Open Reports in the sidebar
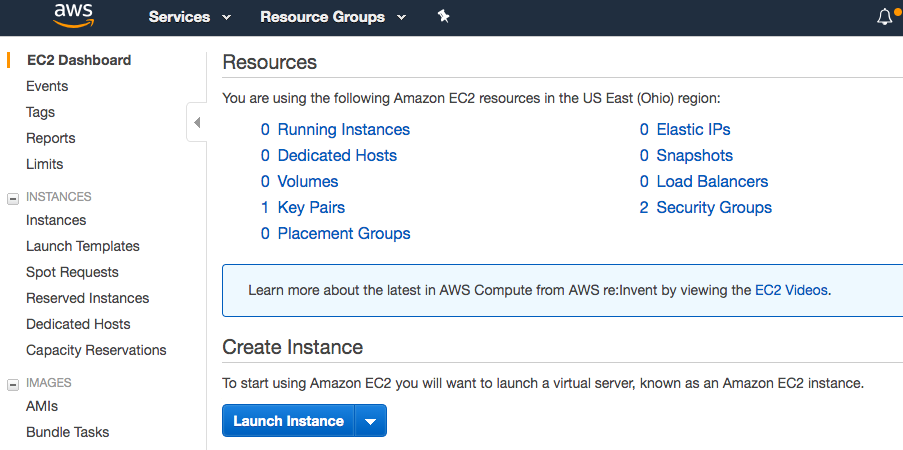Screen dimensions: 903x450 [51, 138]
